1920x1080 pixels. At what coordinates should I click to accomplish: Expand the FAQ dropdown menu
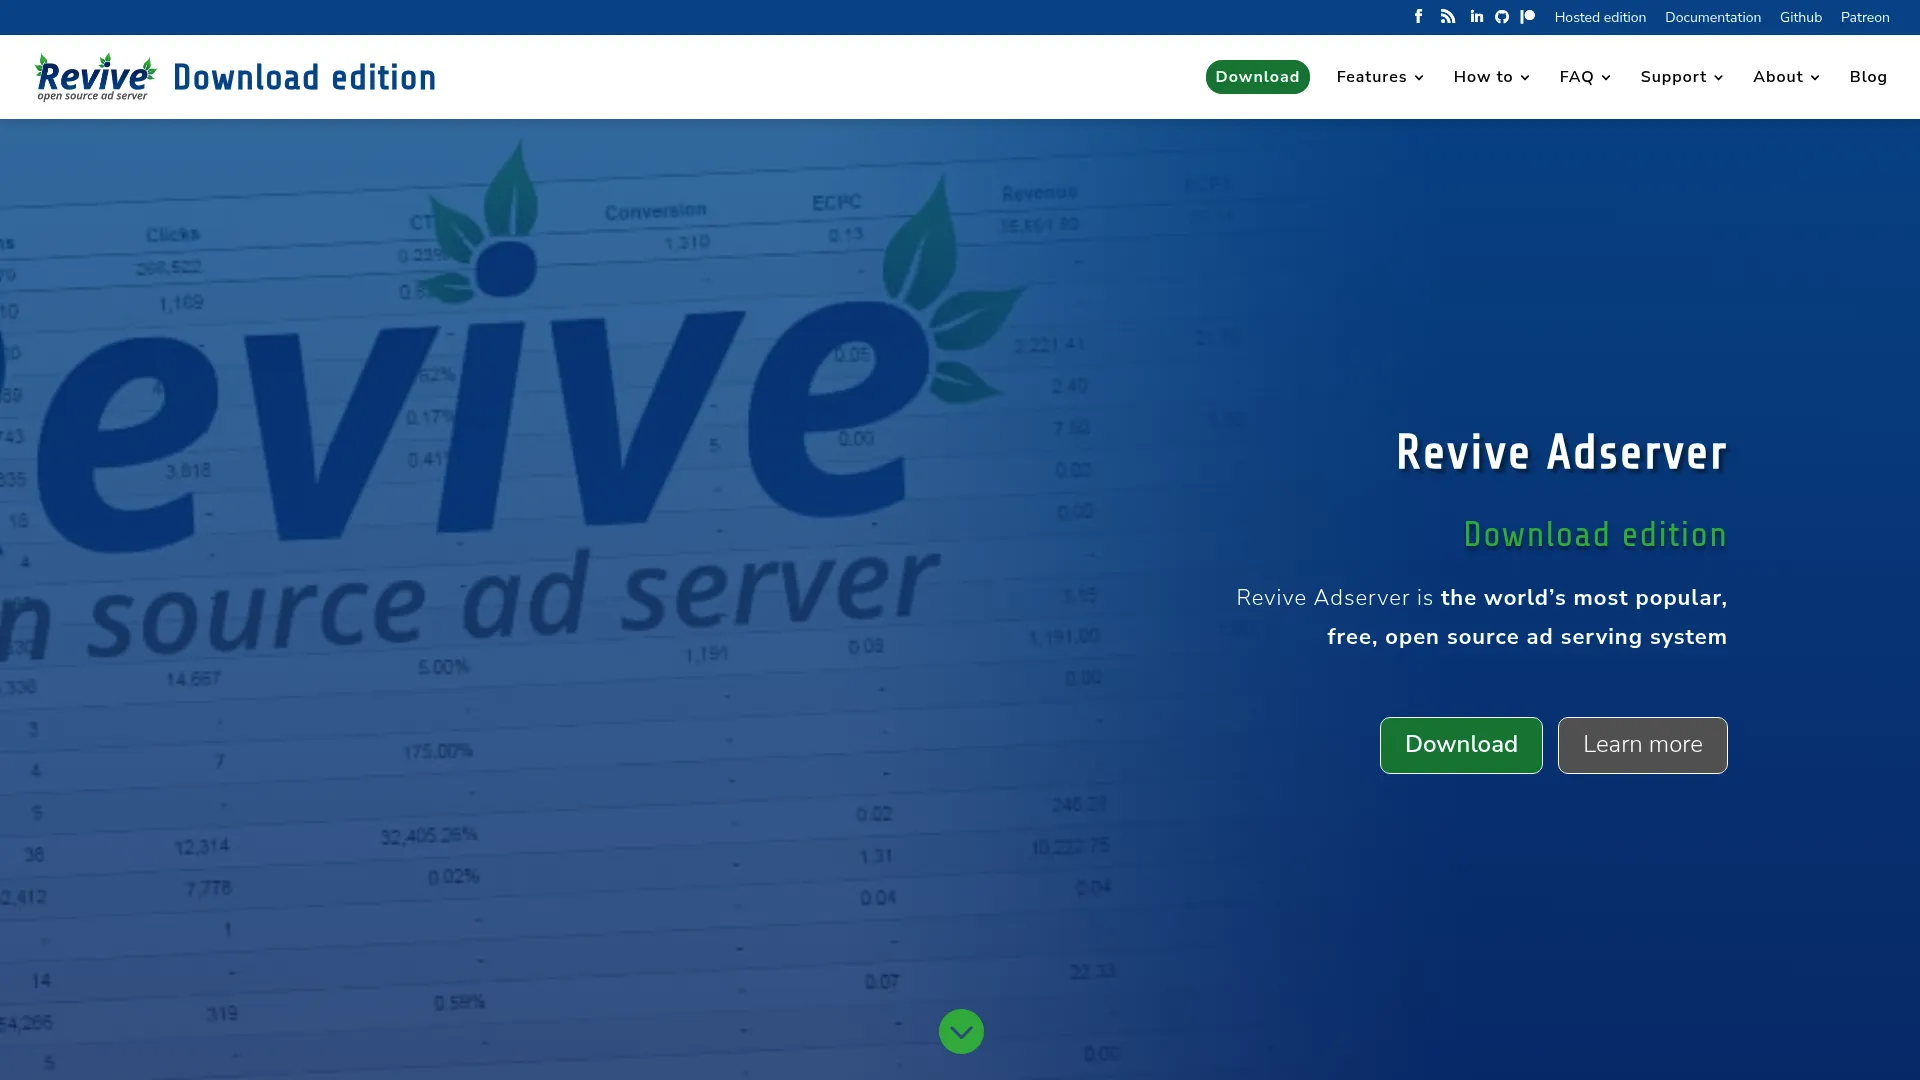pos(1585,77)
